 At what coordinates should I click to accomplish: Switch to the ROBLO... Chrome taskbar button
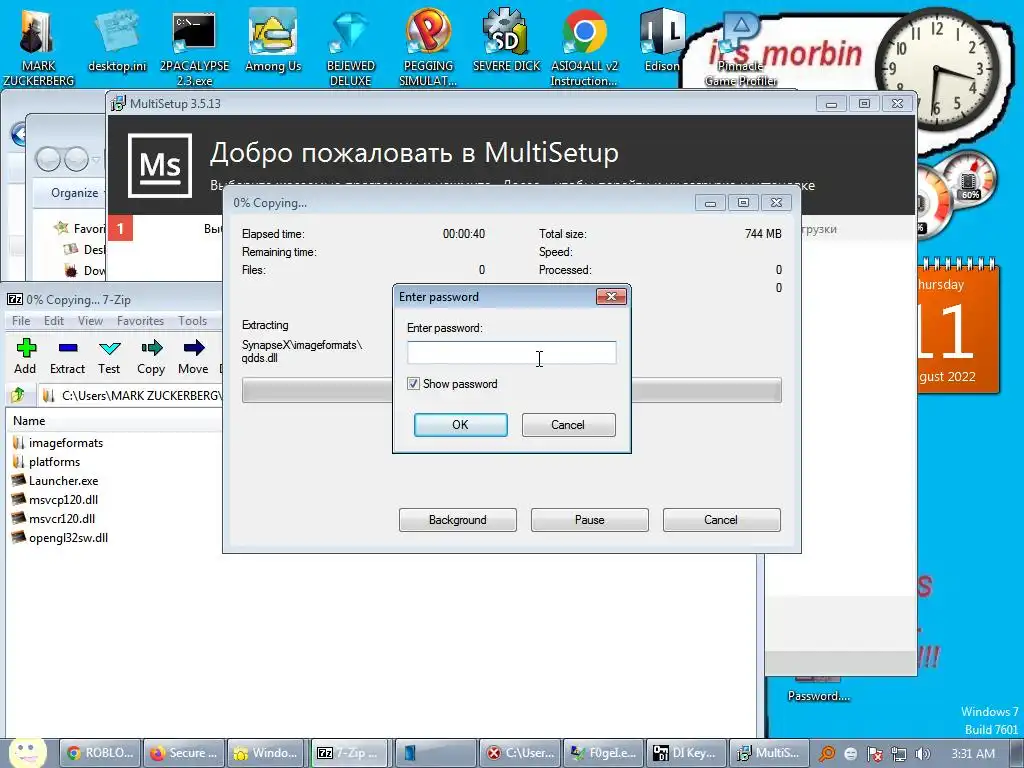tap(101, 753)
